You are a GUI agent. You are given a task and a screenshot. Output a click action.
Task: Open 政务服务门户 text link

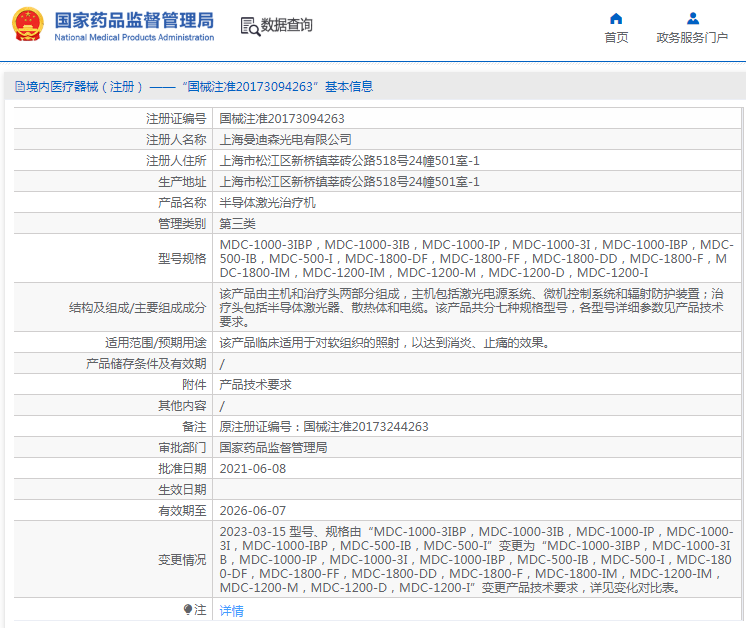692,38
